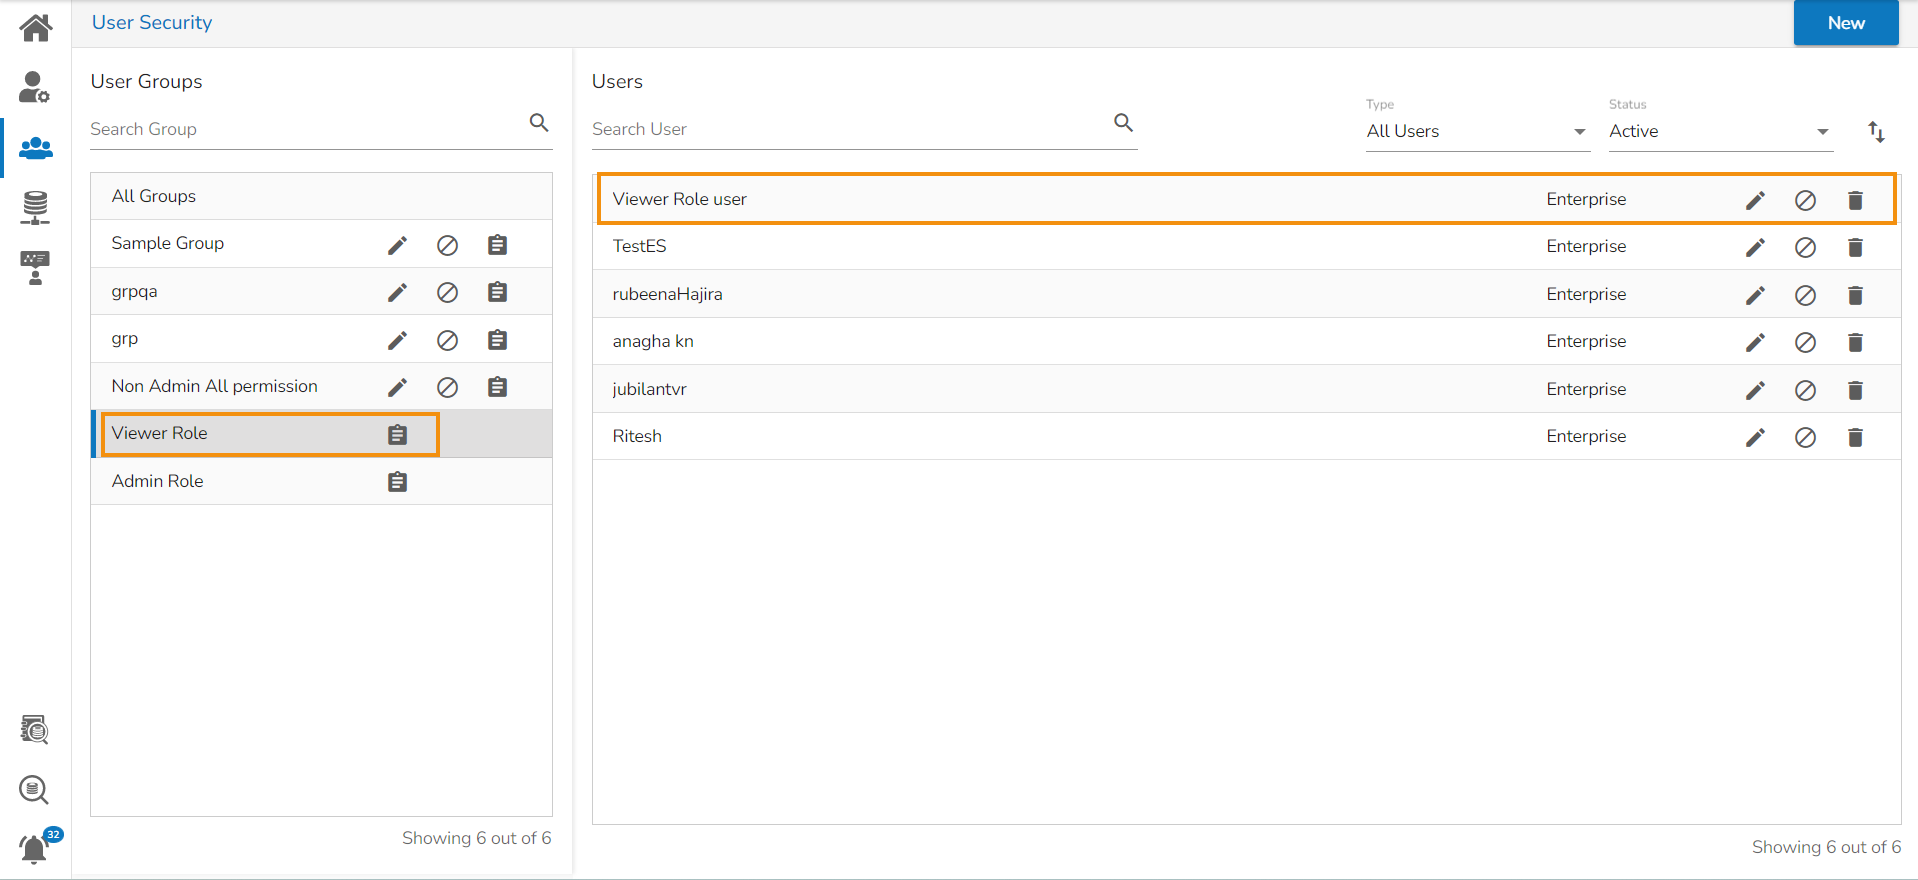Select the Admin Role group
The height and width of the screenshot is (880, 1918).
[x=158, y=481]
